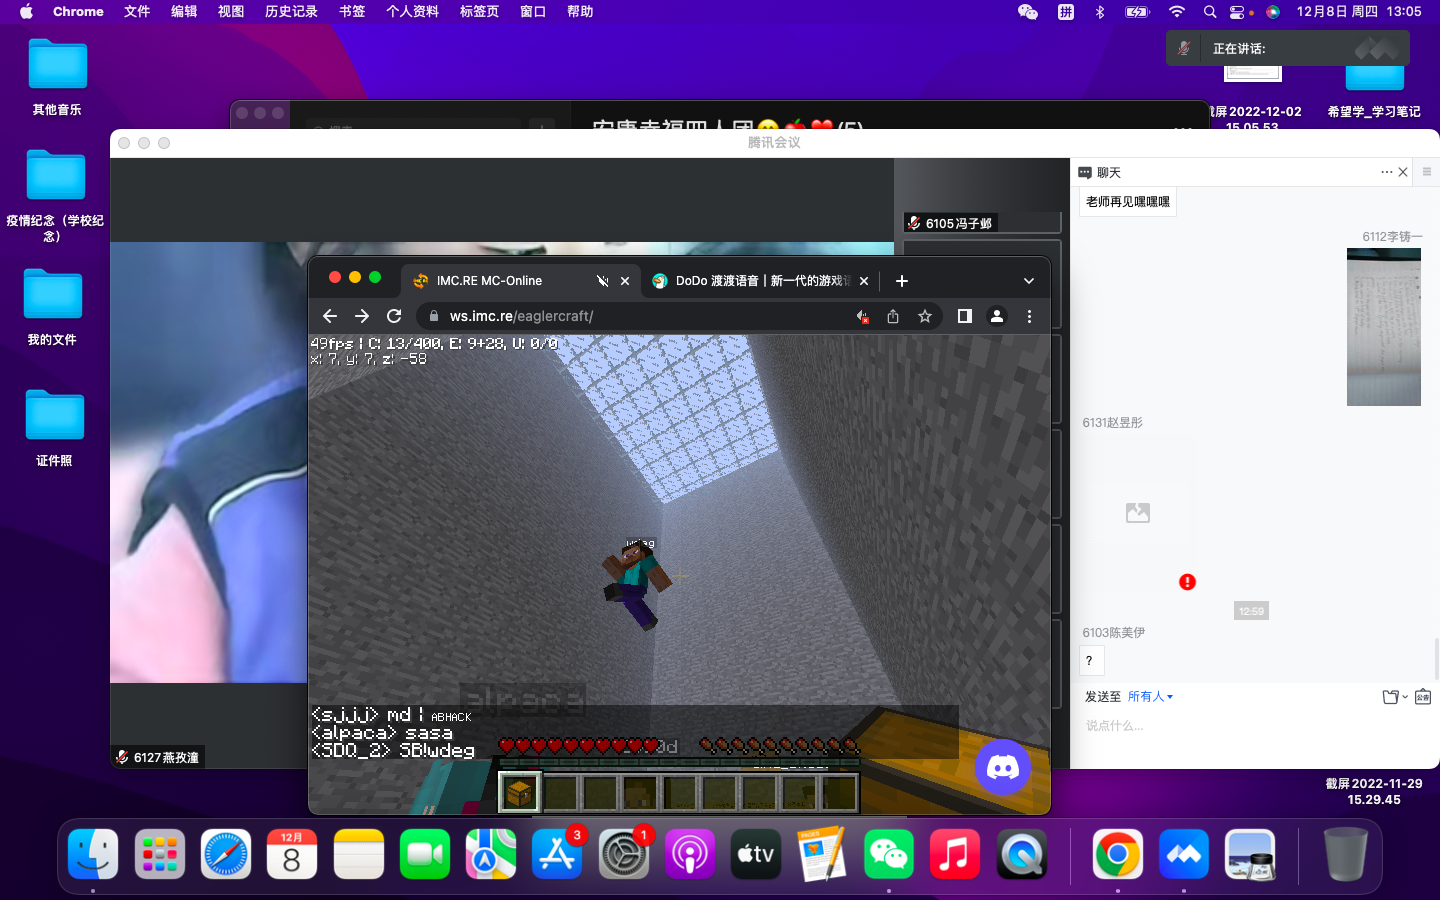Click the 老师再见嘿嘿嘿 chat message
The height and width of the screenshot is (900, 1440).
[1128, 202]
